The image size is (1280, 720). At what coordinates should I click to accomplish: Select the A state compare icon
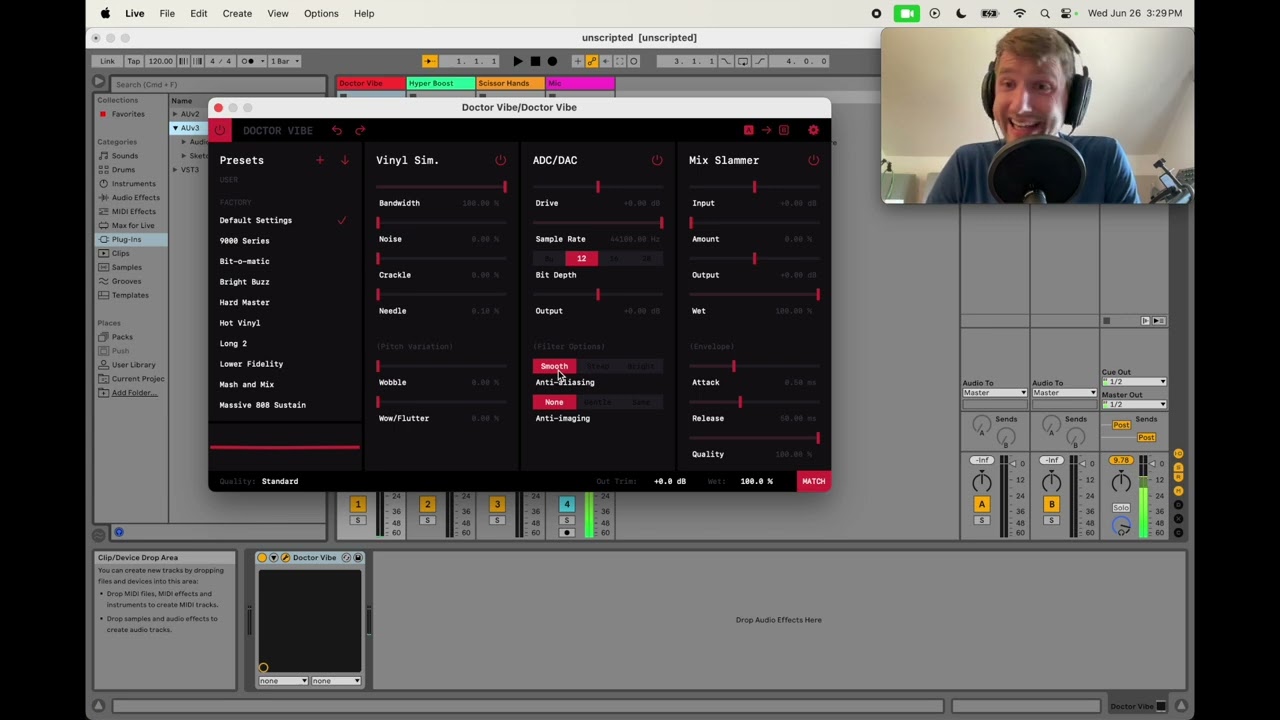pyautogui.click(x=748, y=130)
